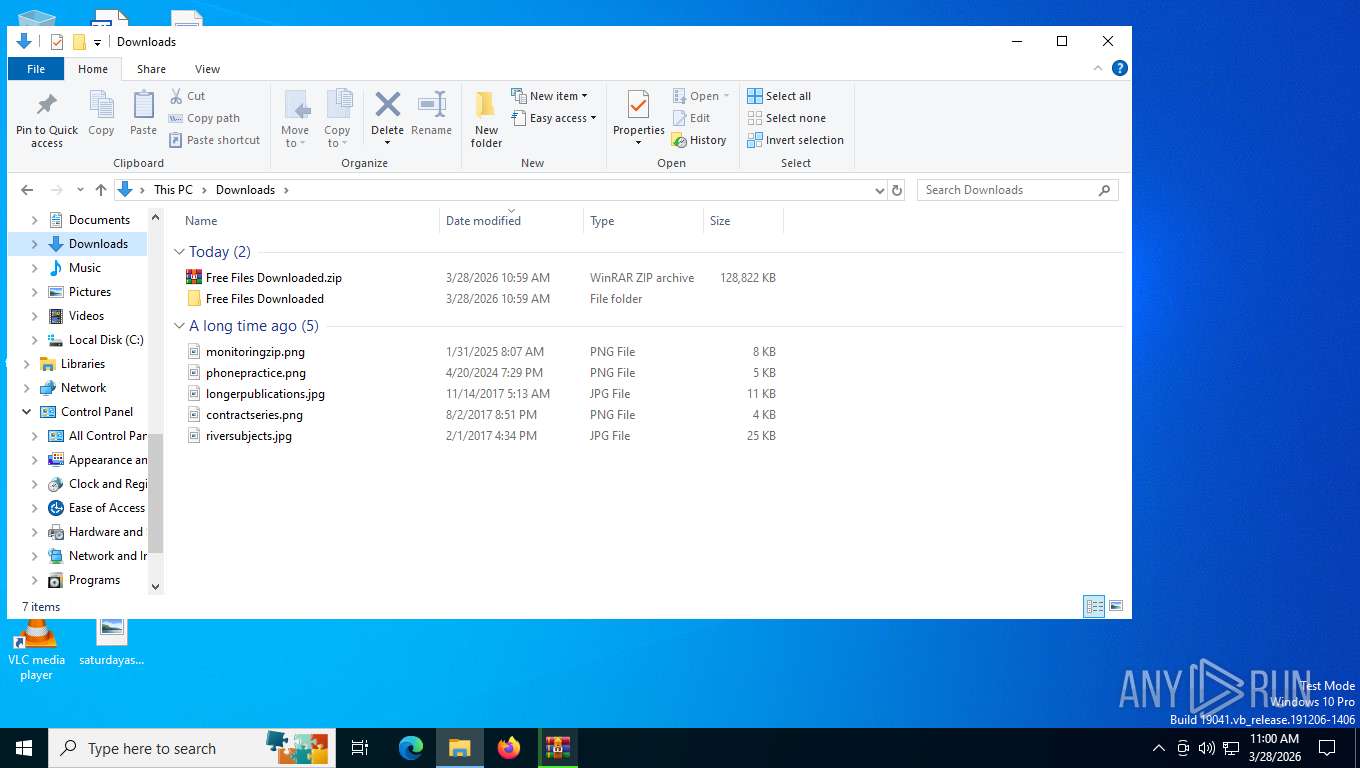This screenshot has height=768, width=1360.
Task: Open Properties with checkmark icon
Action: [x=638, y=105]
